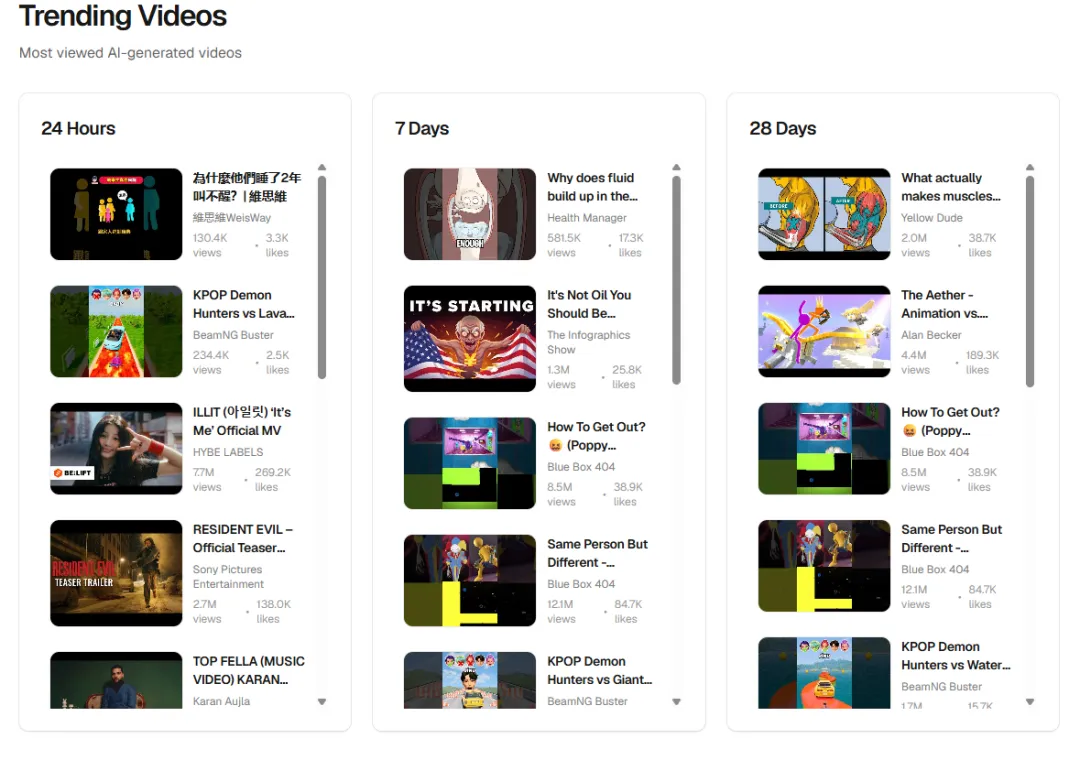Click the 24 Hours list scrollbar thumb

click(322, 278)
